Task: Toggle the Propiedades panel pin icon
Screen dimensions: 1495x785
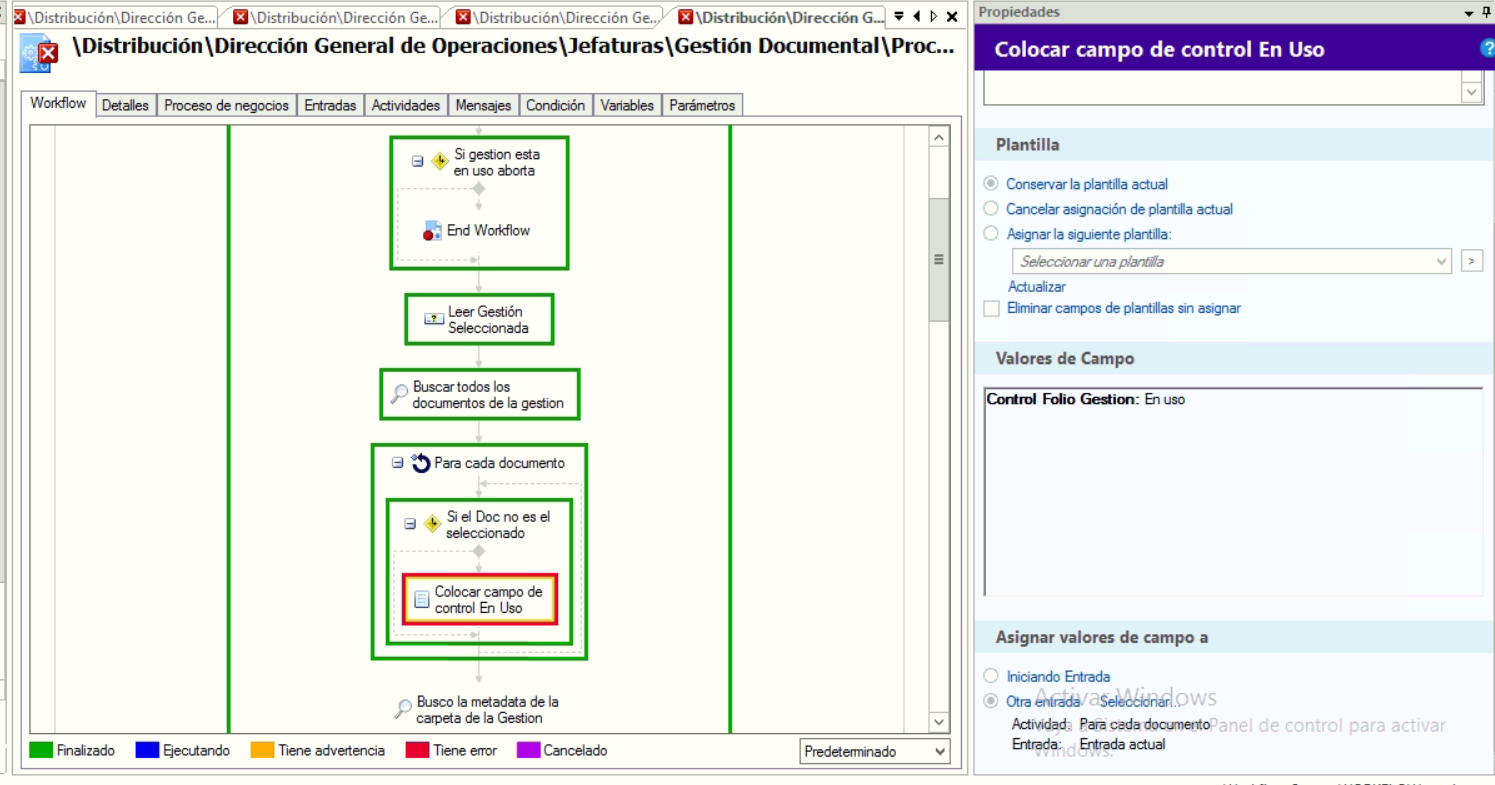Action: (x=1486, y=12)
